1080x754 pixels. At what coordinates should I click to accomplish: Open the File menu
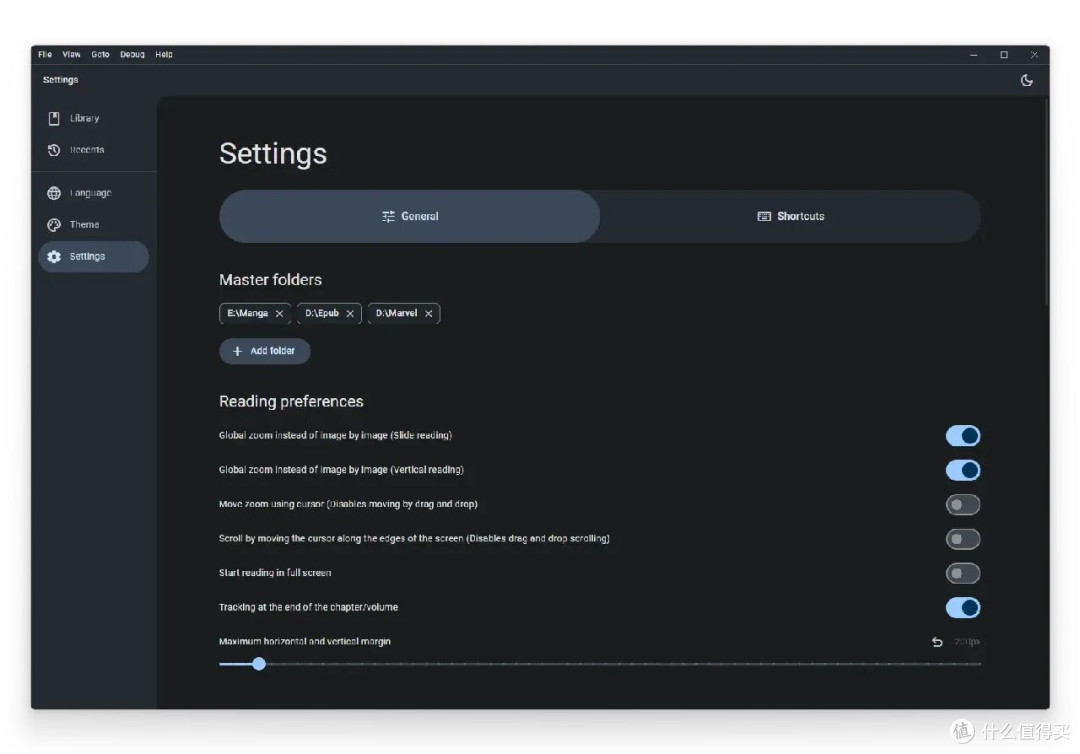pyautogui.click(x=45, y=55)
